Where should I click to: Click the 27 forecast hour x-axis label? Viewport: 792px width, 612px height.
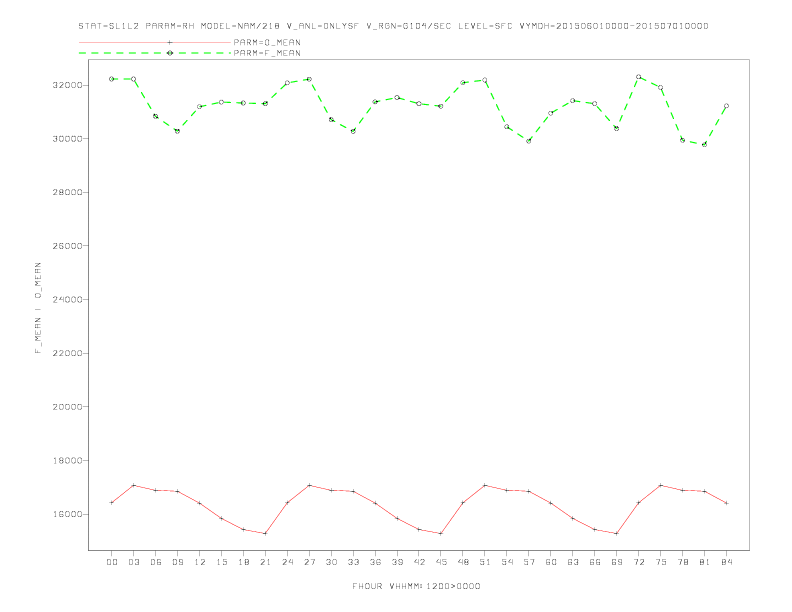tap(309, 562)
